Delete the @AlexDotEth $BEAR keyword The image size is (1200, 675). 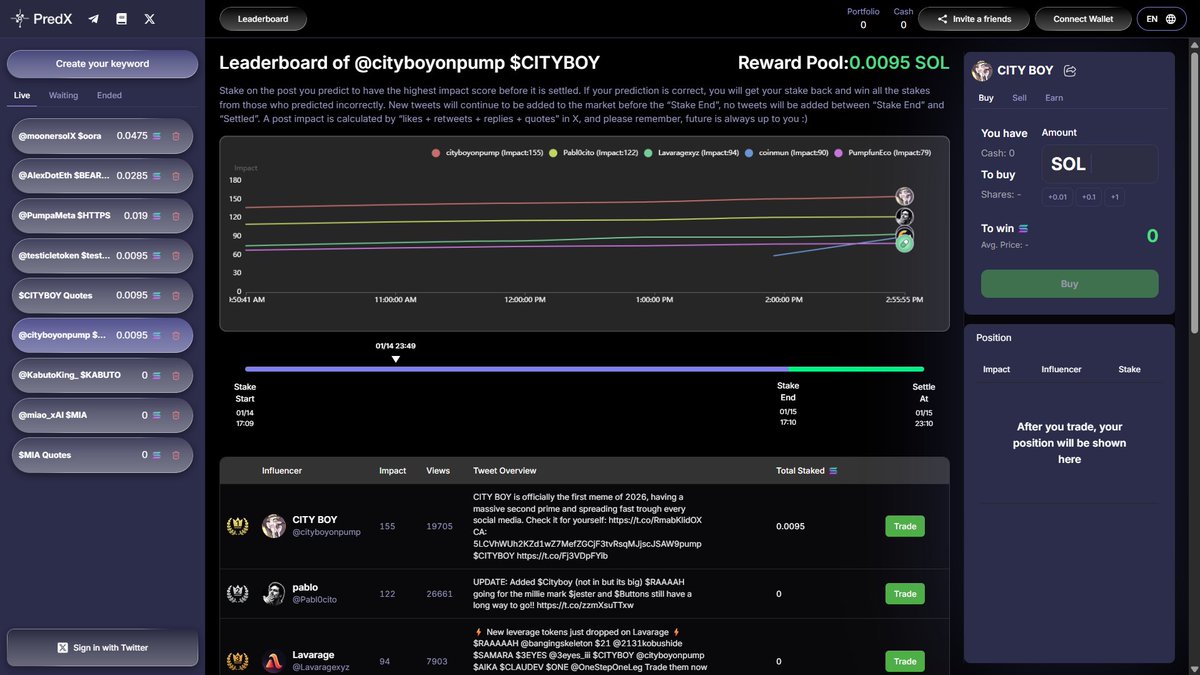[176, 175]
